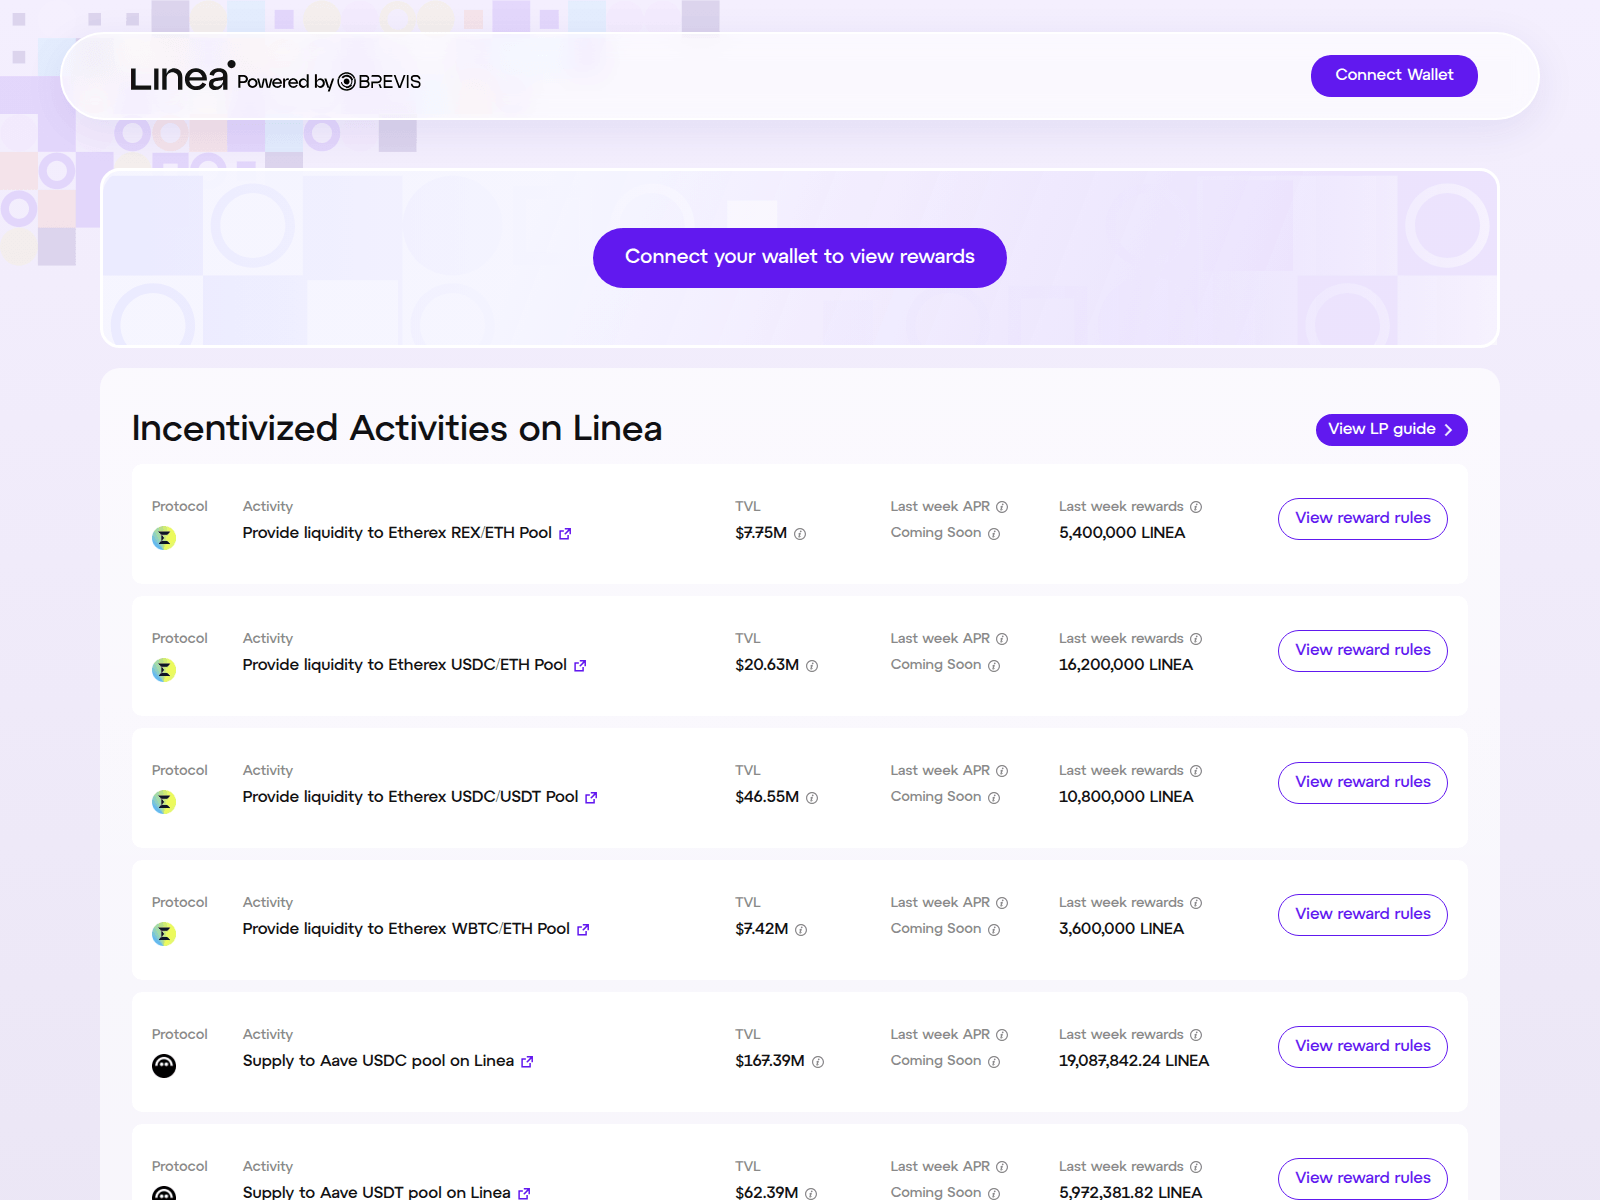The image size is (1600, 1200).
Task: Click info icon next to $46.55M TVL
Action: click(812, 798)
